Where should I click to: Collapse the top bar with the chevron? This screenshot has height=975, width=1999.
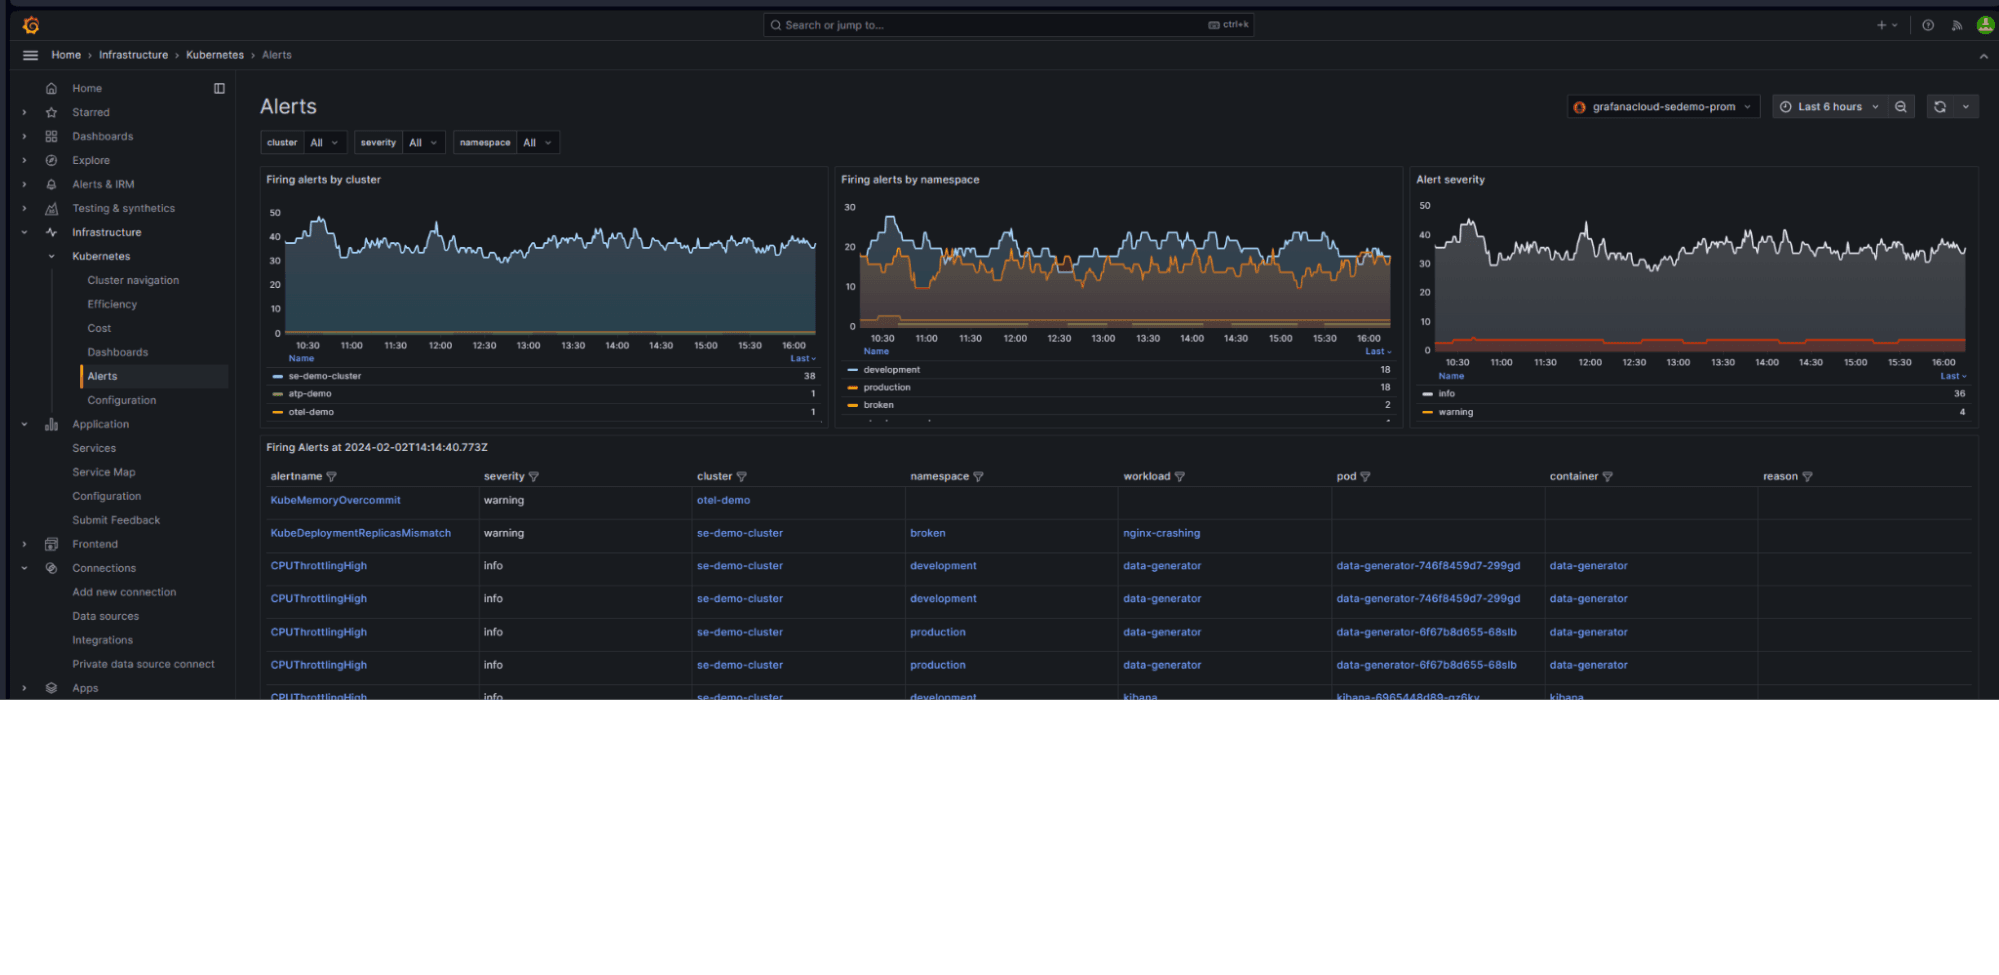pos(1984,56)
